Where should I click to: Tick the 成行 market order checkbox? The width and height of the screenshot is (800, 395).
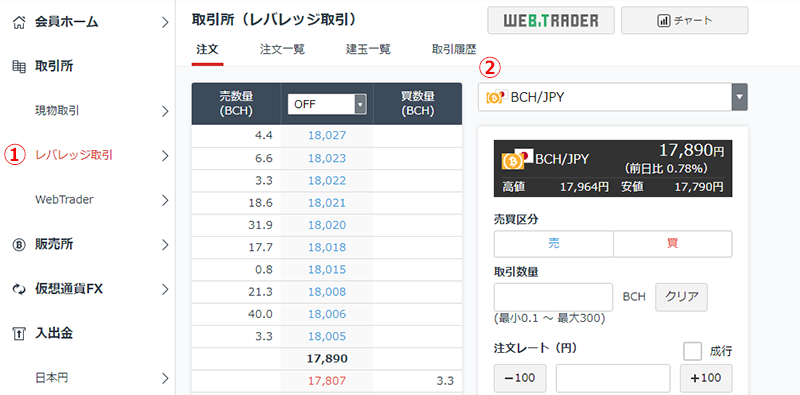click(693, 351)
